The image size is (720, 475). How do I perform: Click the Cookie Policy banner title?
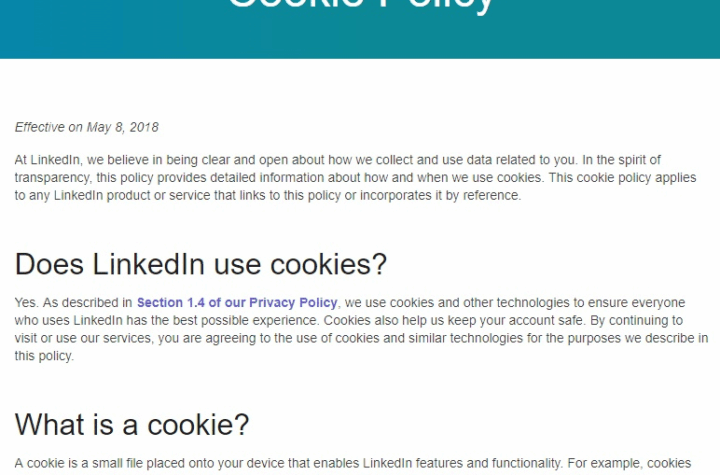click(x=360, y=6)
